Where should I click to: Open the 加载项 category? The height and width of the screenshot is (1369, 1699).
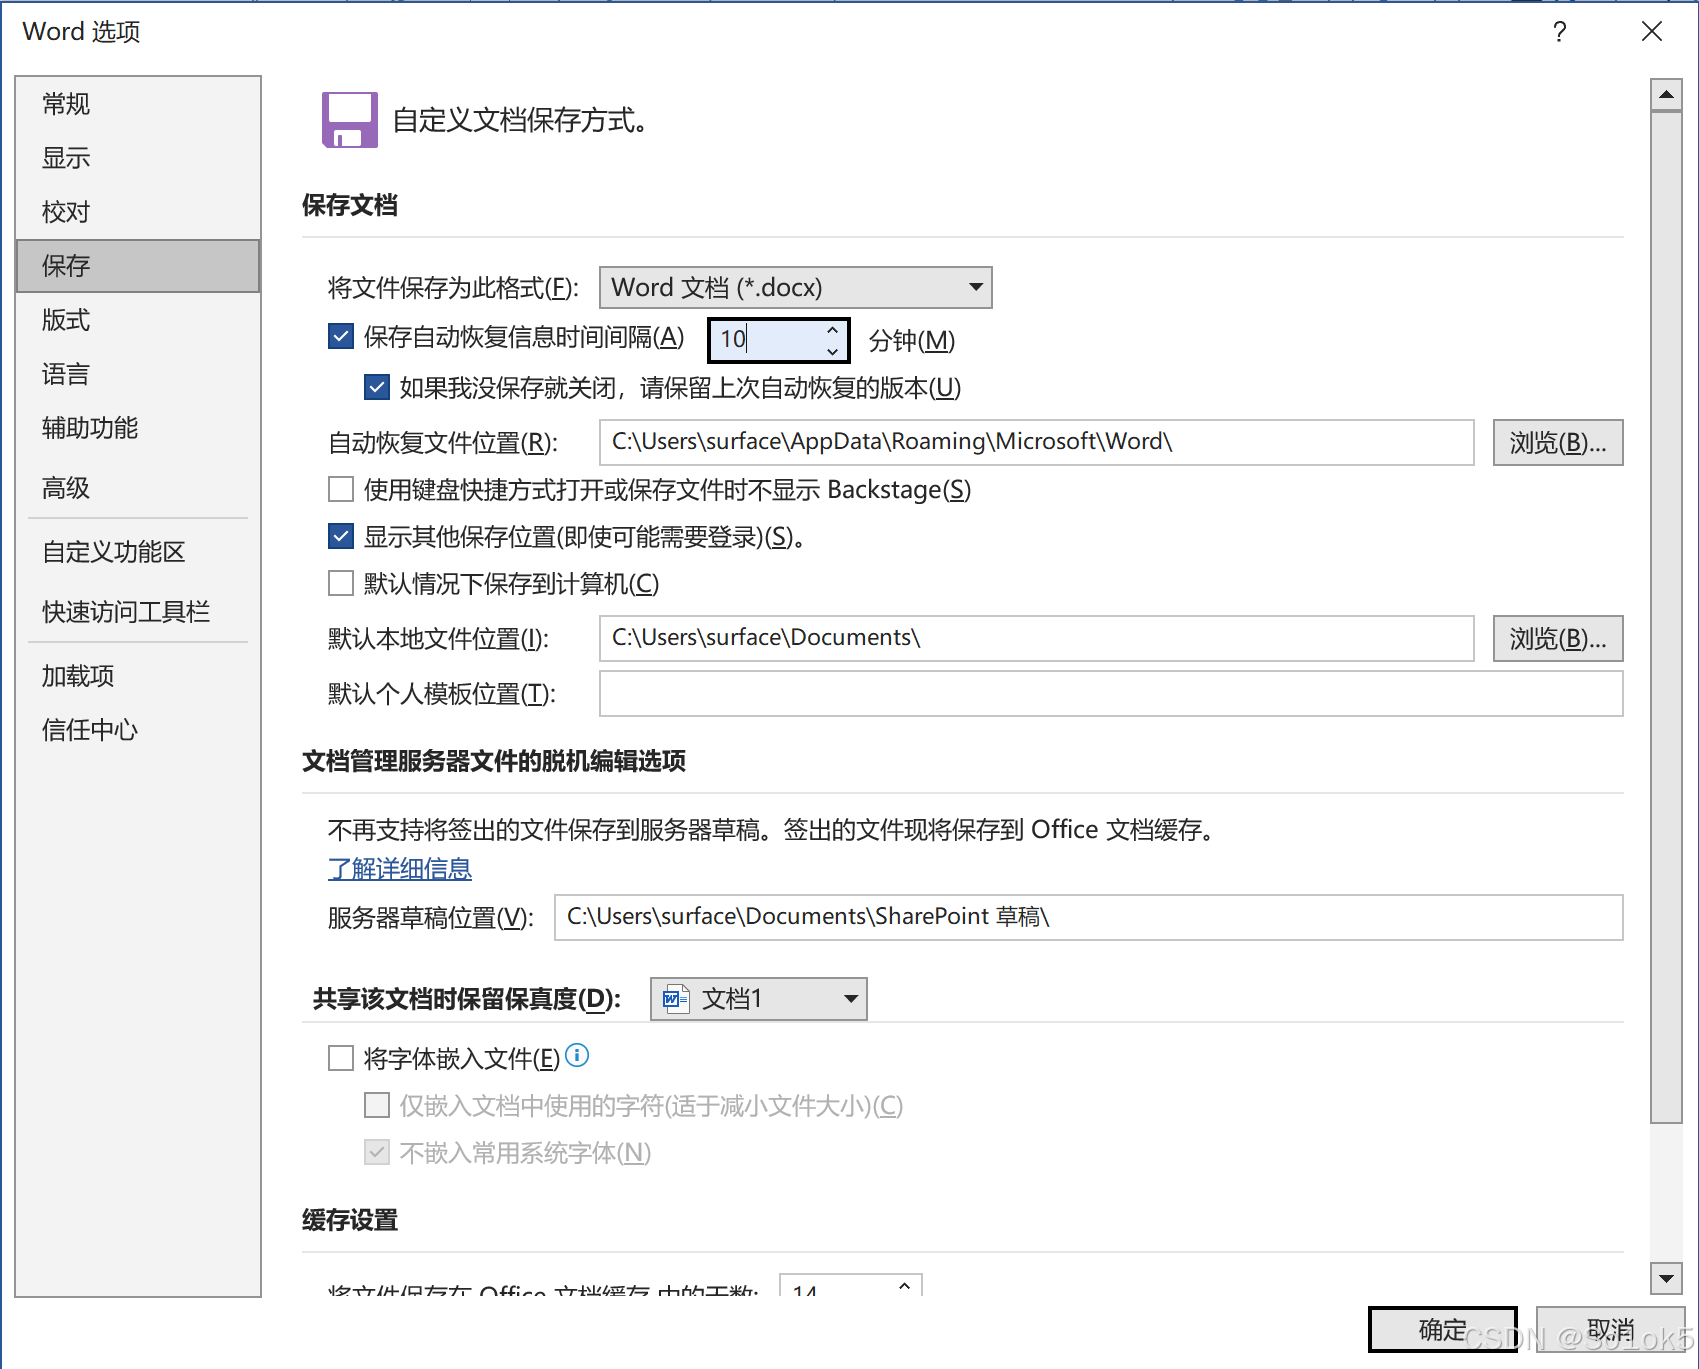point(138,676)
